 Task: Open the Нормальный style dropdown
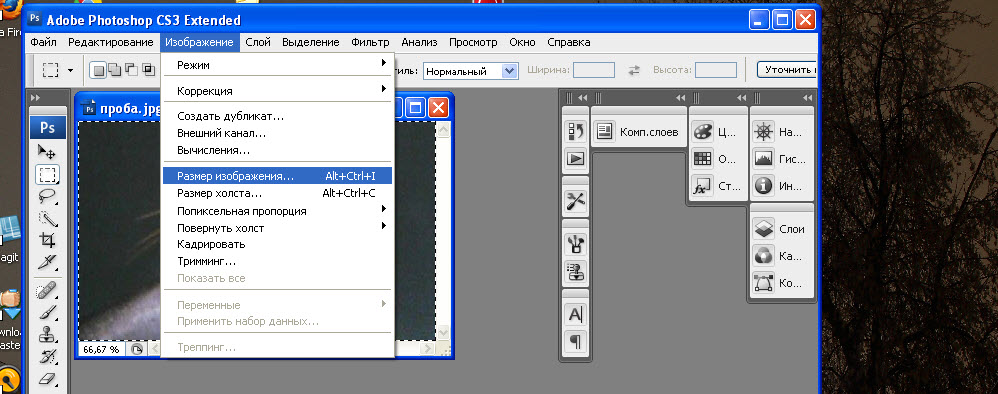(470, 71)
